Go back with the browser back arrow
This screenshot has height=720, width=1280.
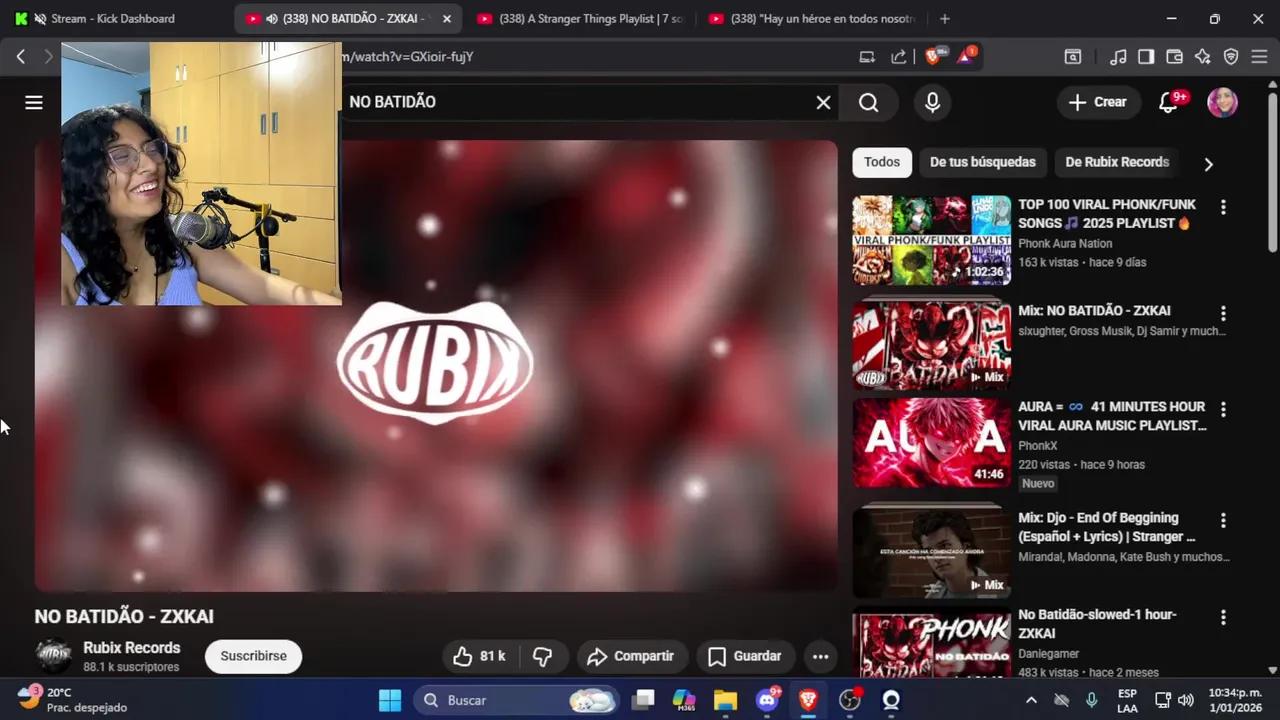21,57
